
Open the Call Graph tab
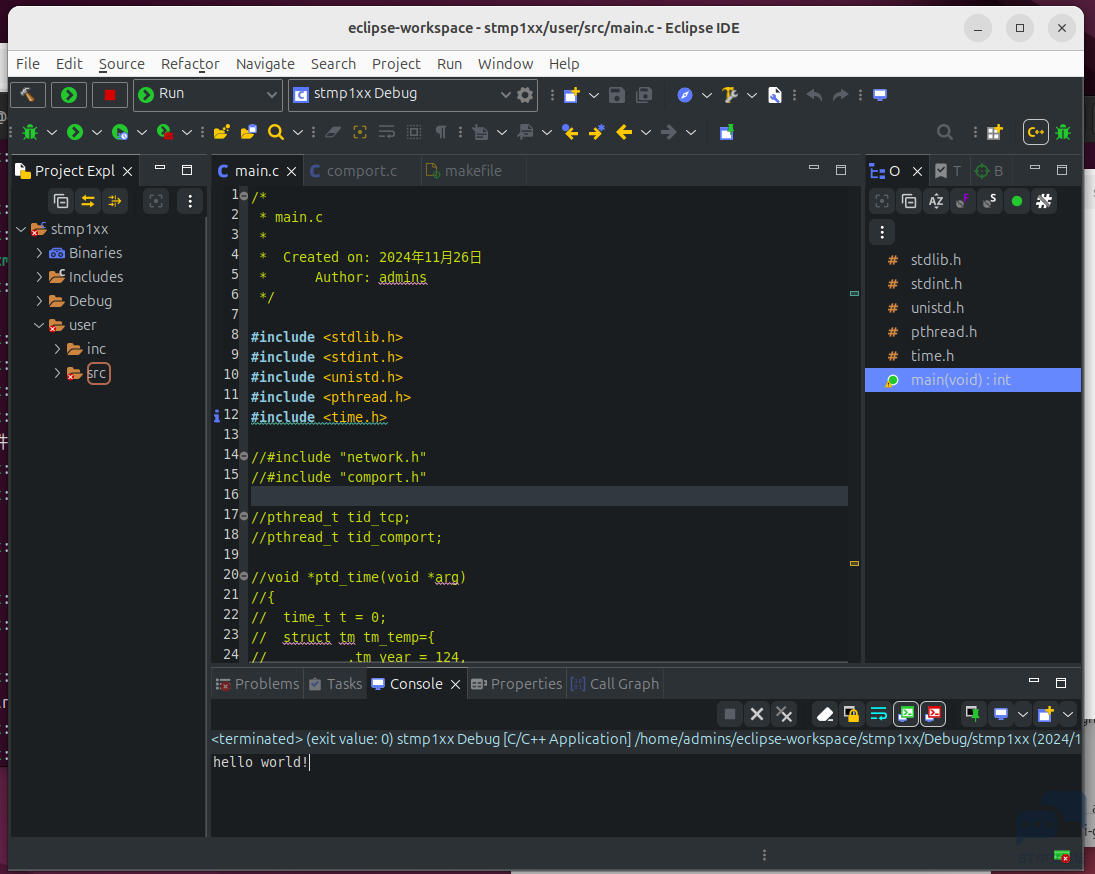click(615, 684)
